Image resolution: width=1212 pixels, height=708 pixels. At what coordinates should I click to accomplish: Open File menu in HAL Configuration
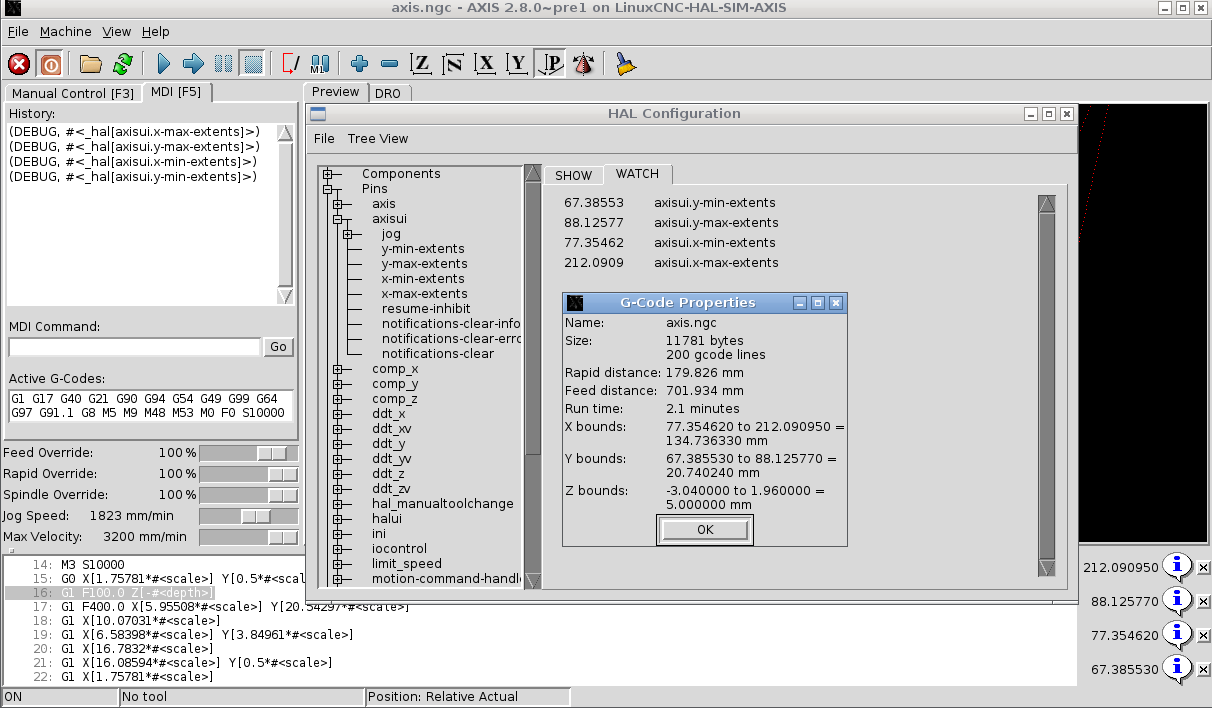[x=324, y=139]
